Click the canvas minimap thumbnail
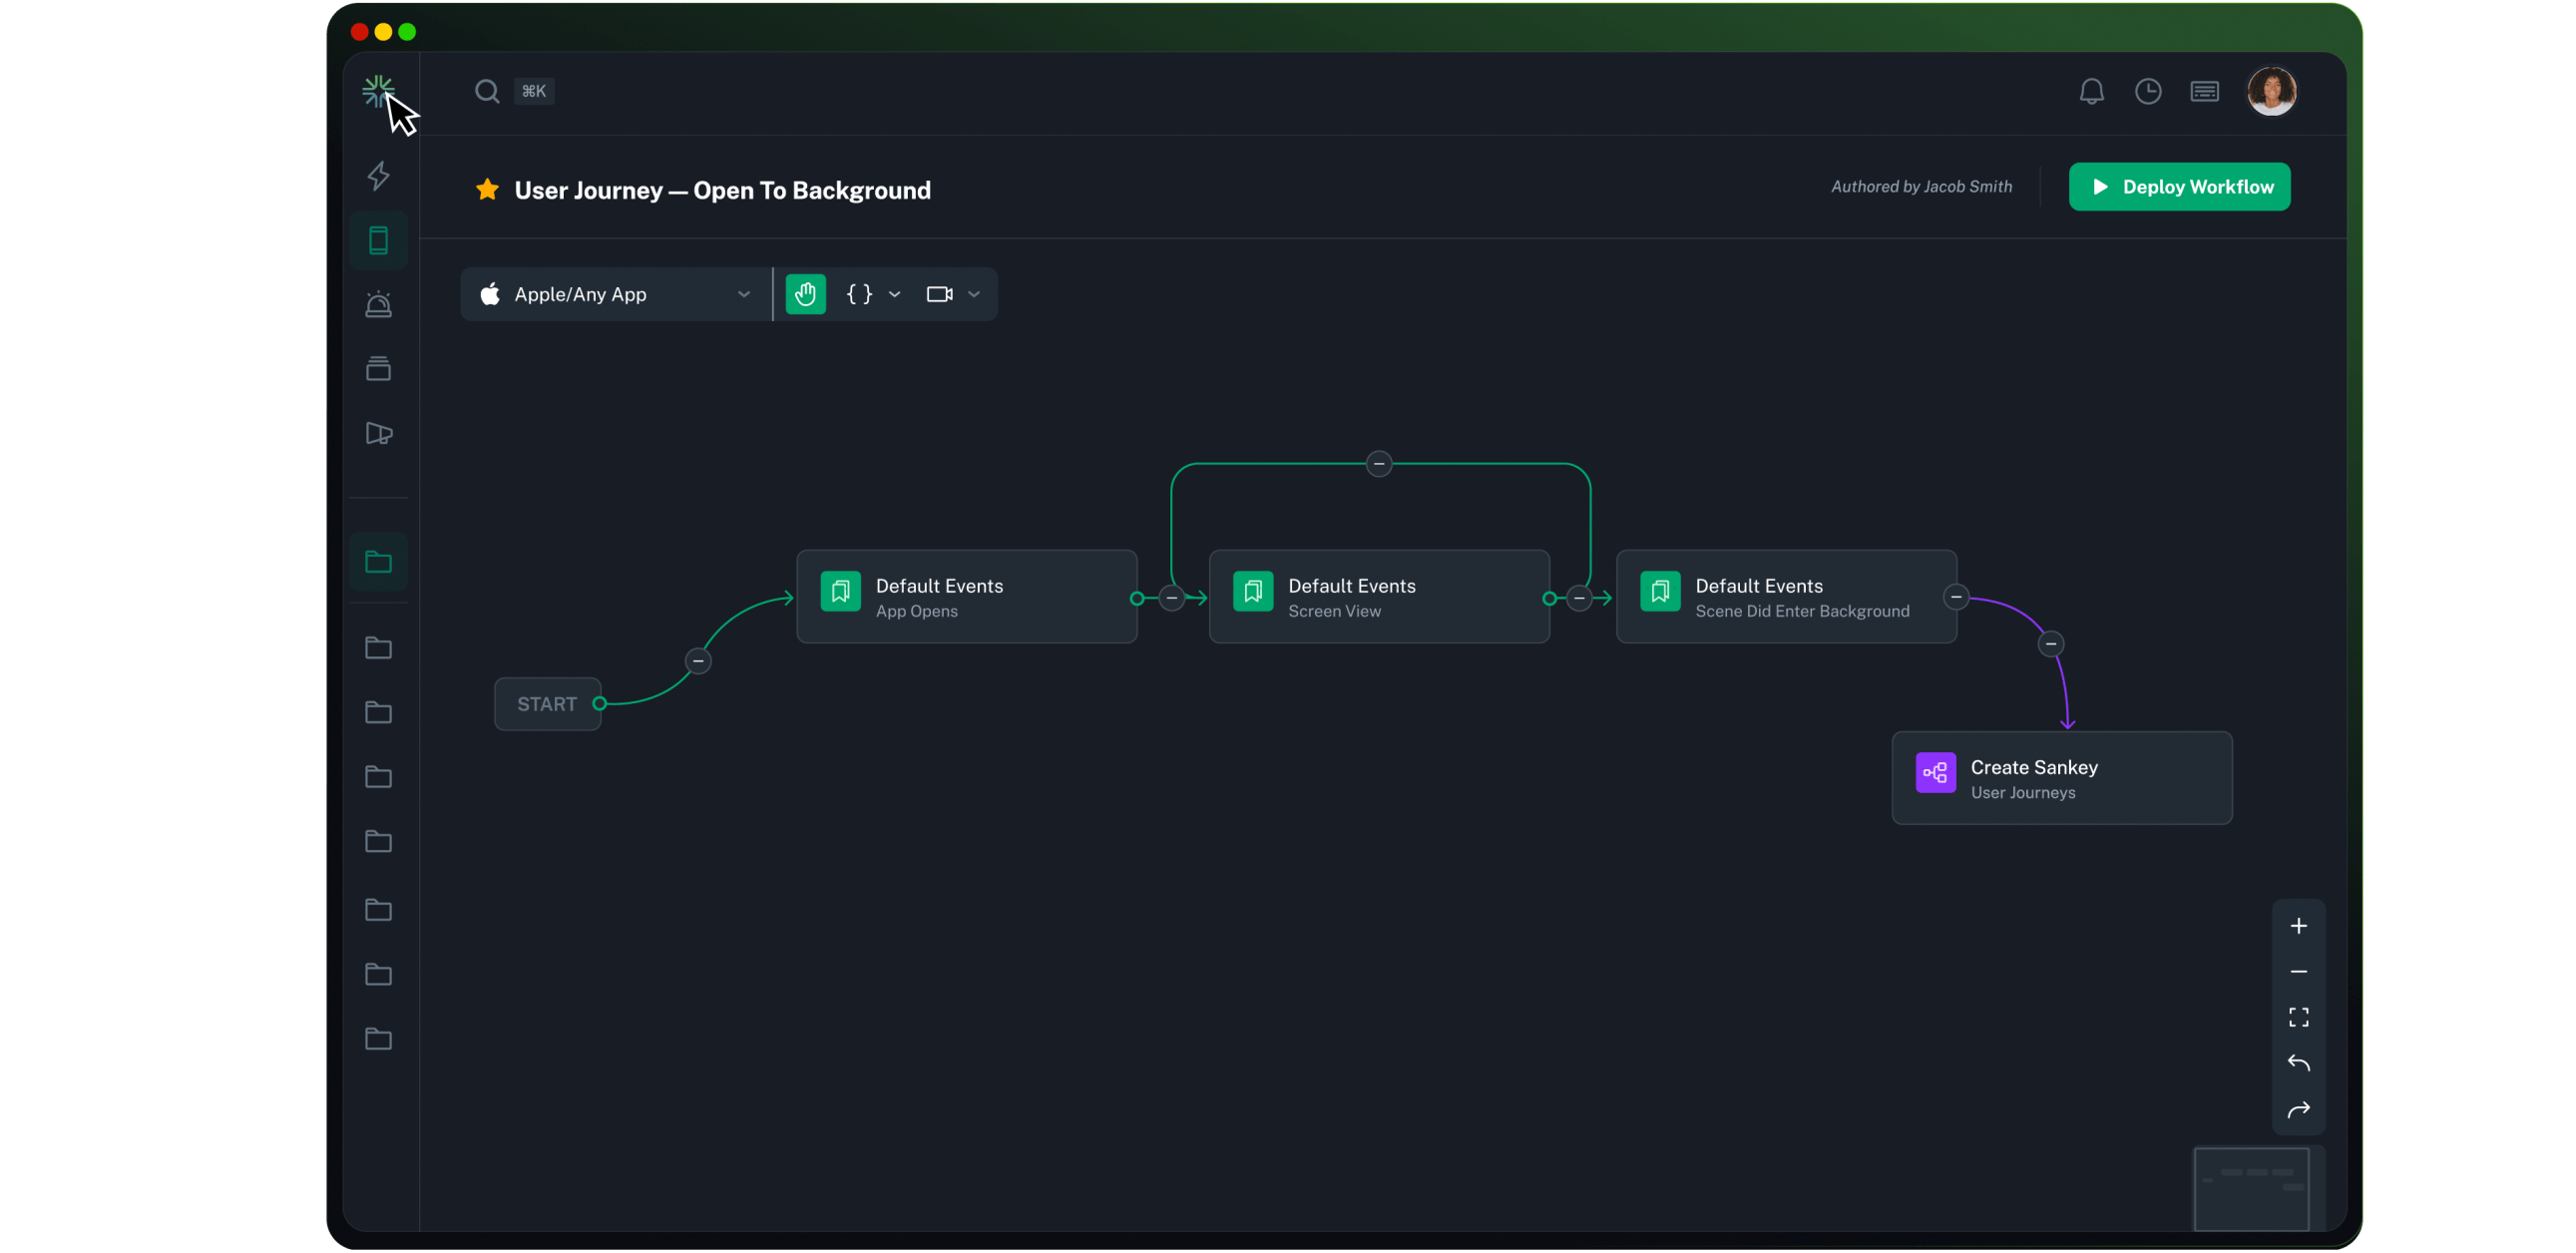 click(x=2250, y=1188)
